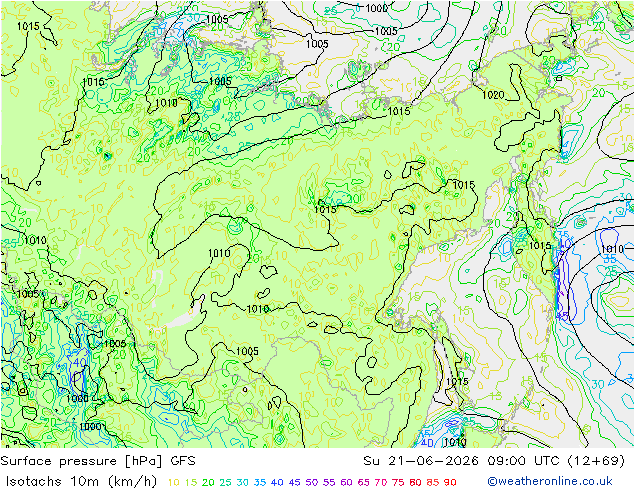The height and width of the screenshot is (490, 634).
Task: Click the green isotach legend value 20
Action: point(208,482)
